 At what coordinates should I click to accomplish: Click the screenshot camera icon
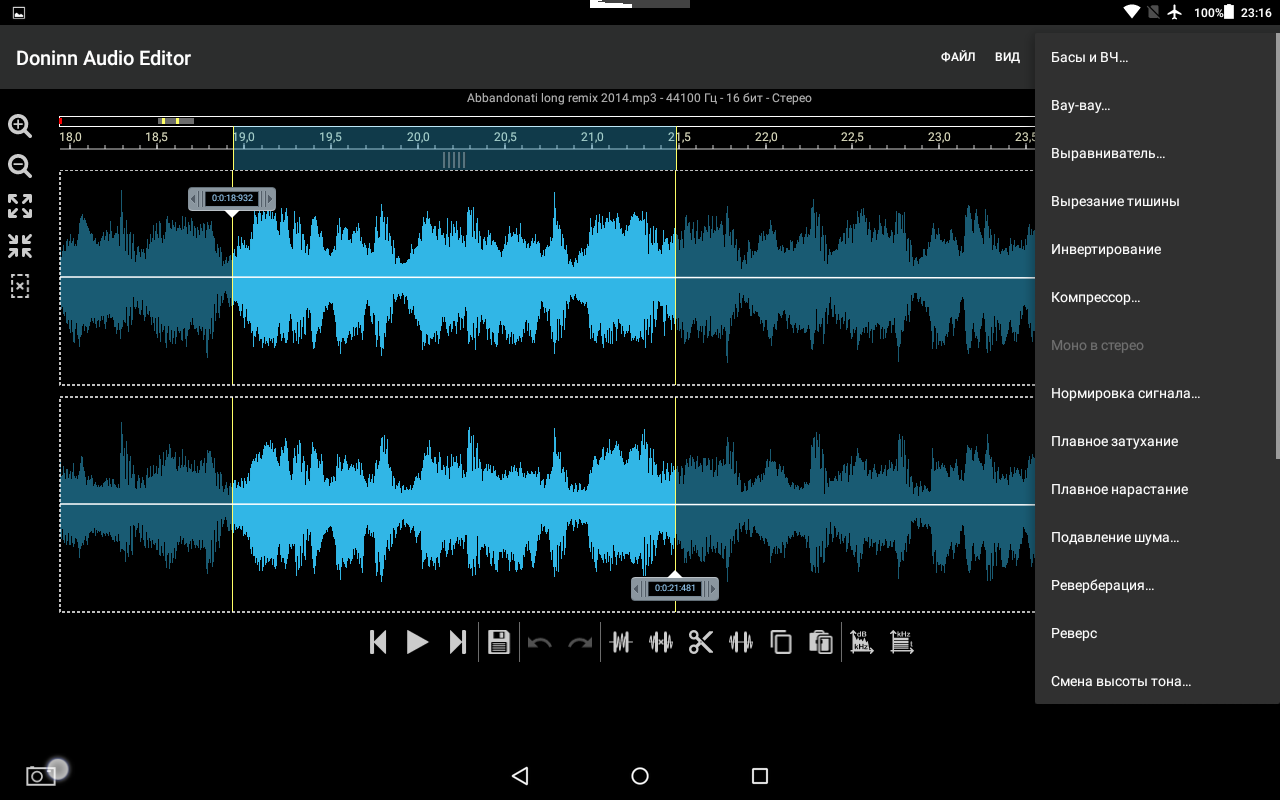tap(41, 776)
